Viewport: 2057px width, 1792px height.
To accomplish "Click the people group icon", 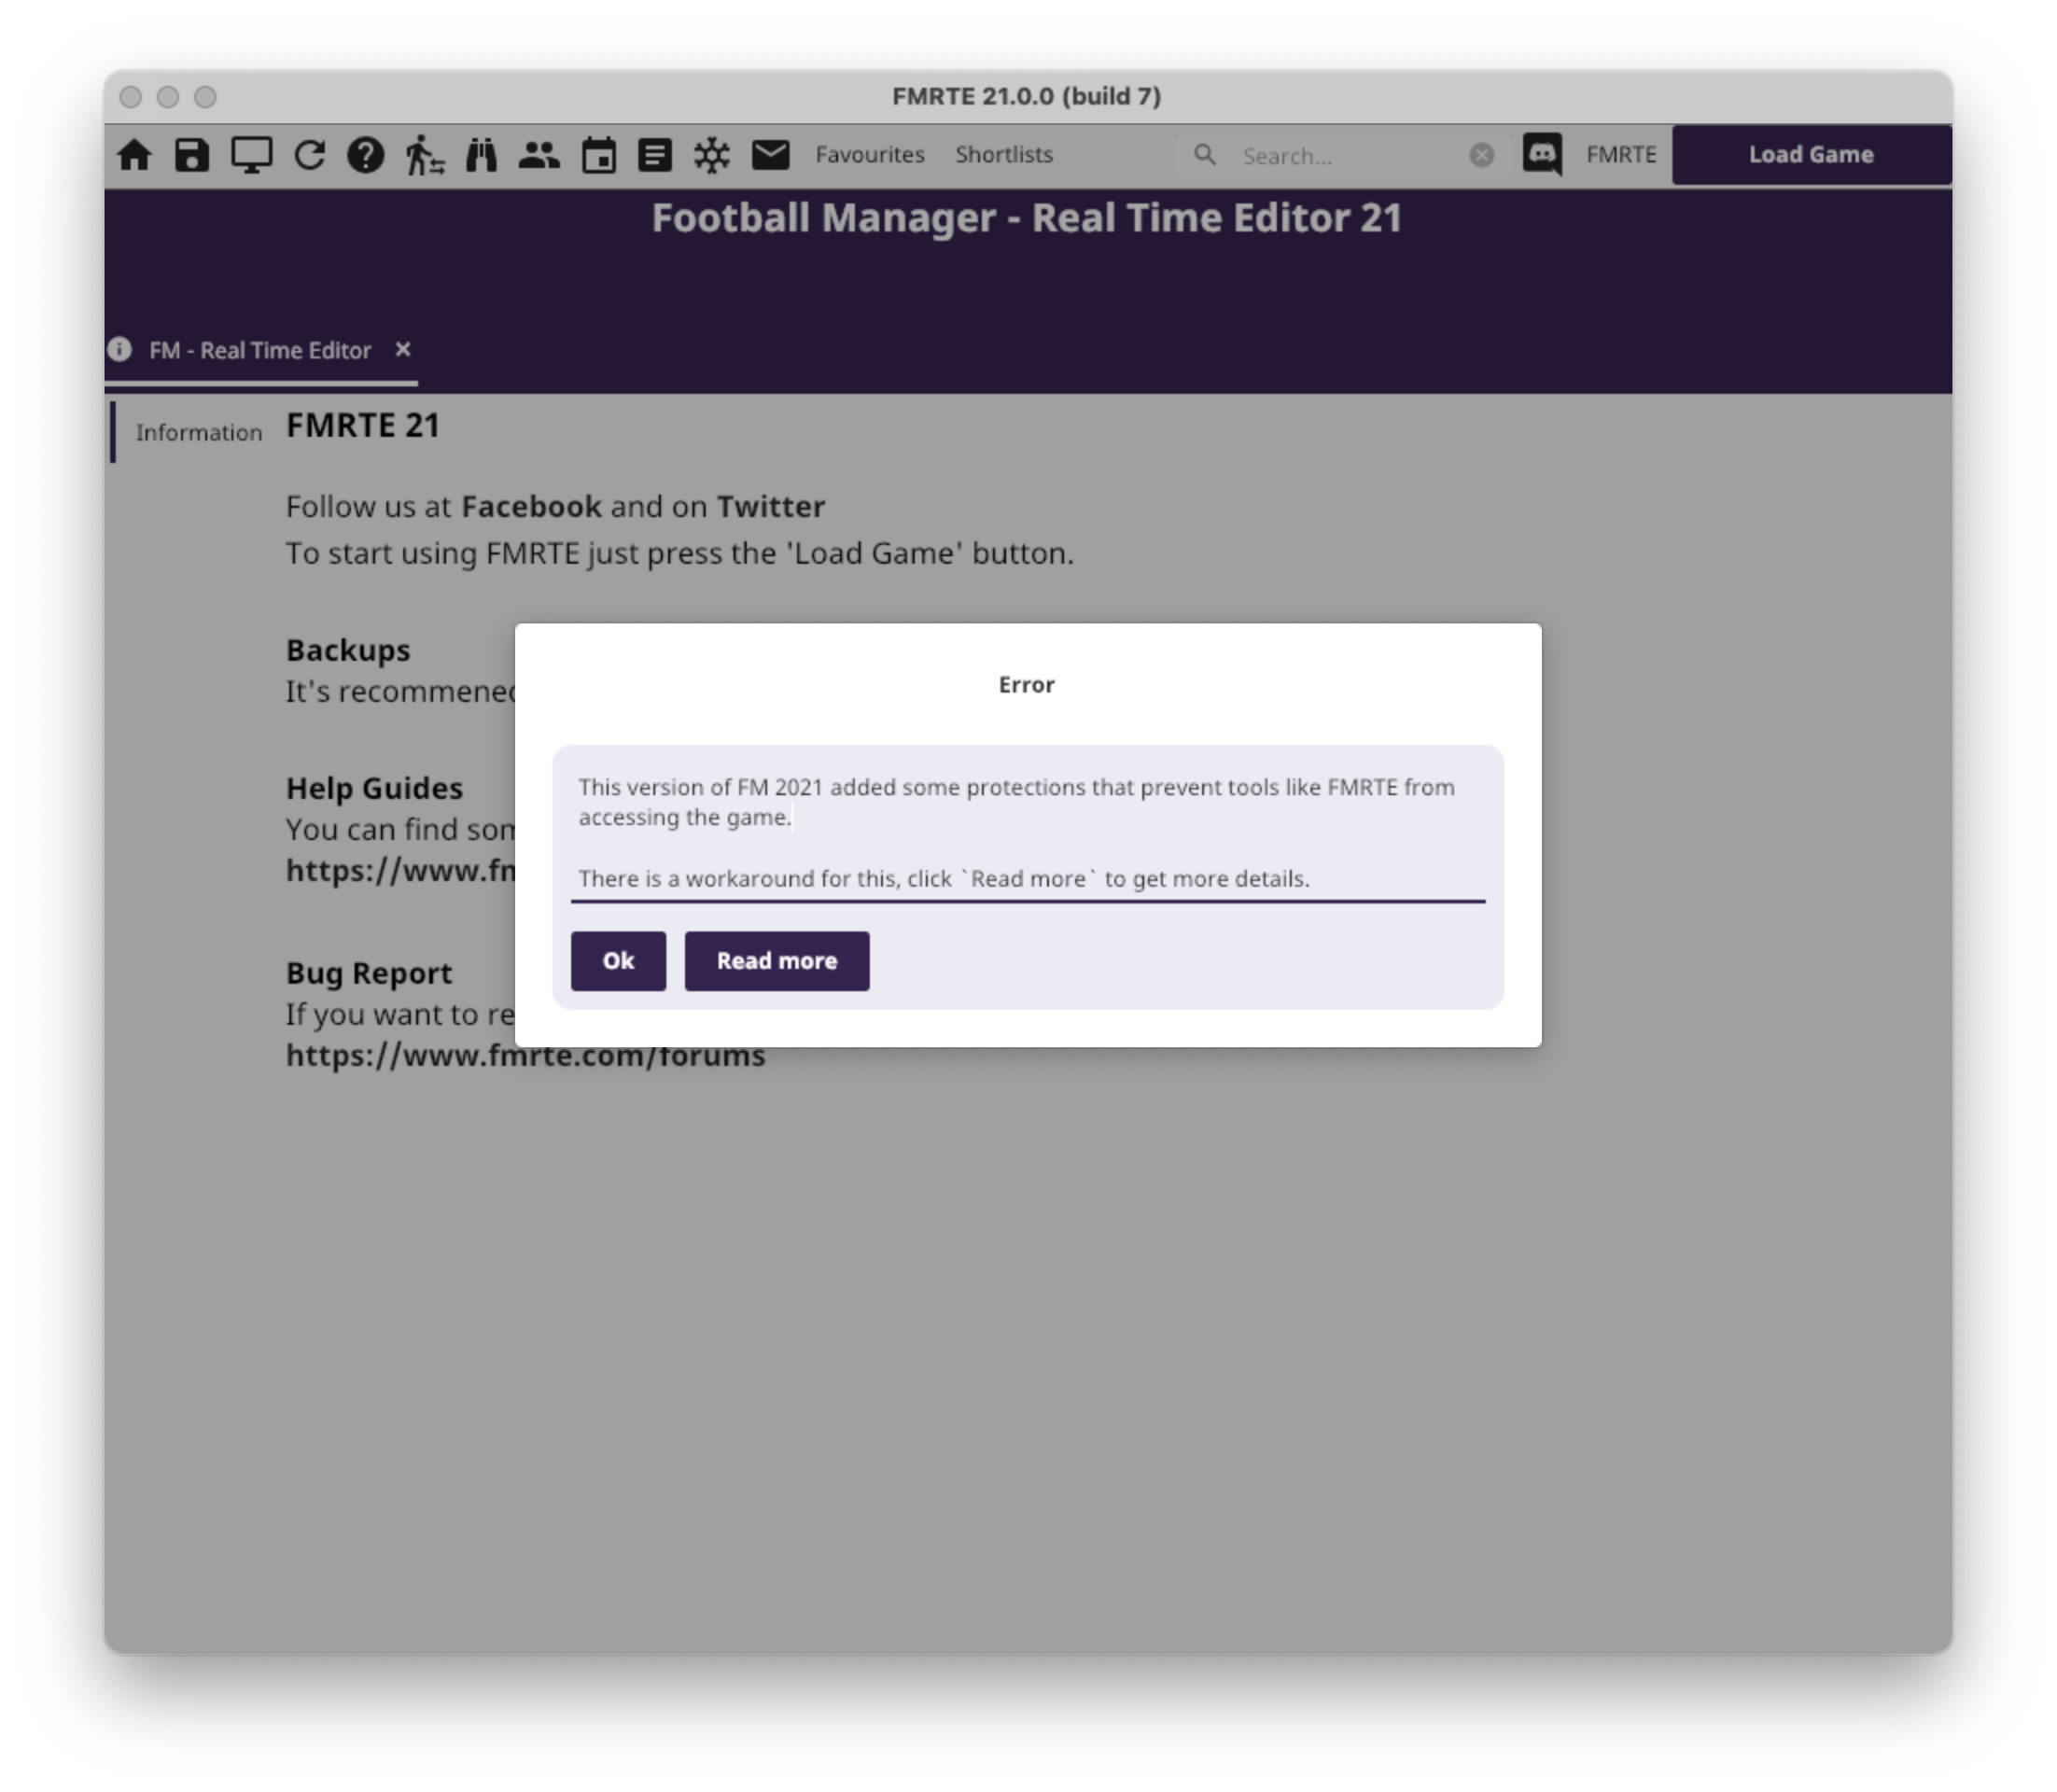I will (x=539, y=155).
